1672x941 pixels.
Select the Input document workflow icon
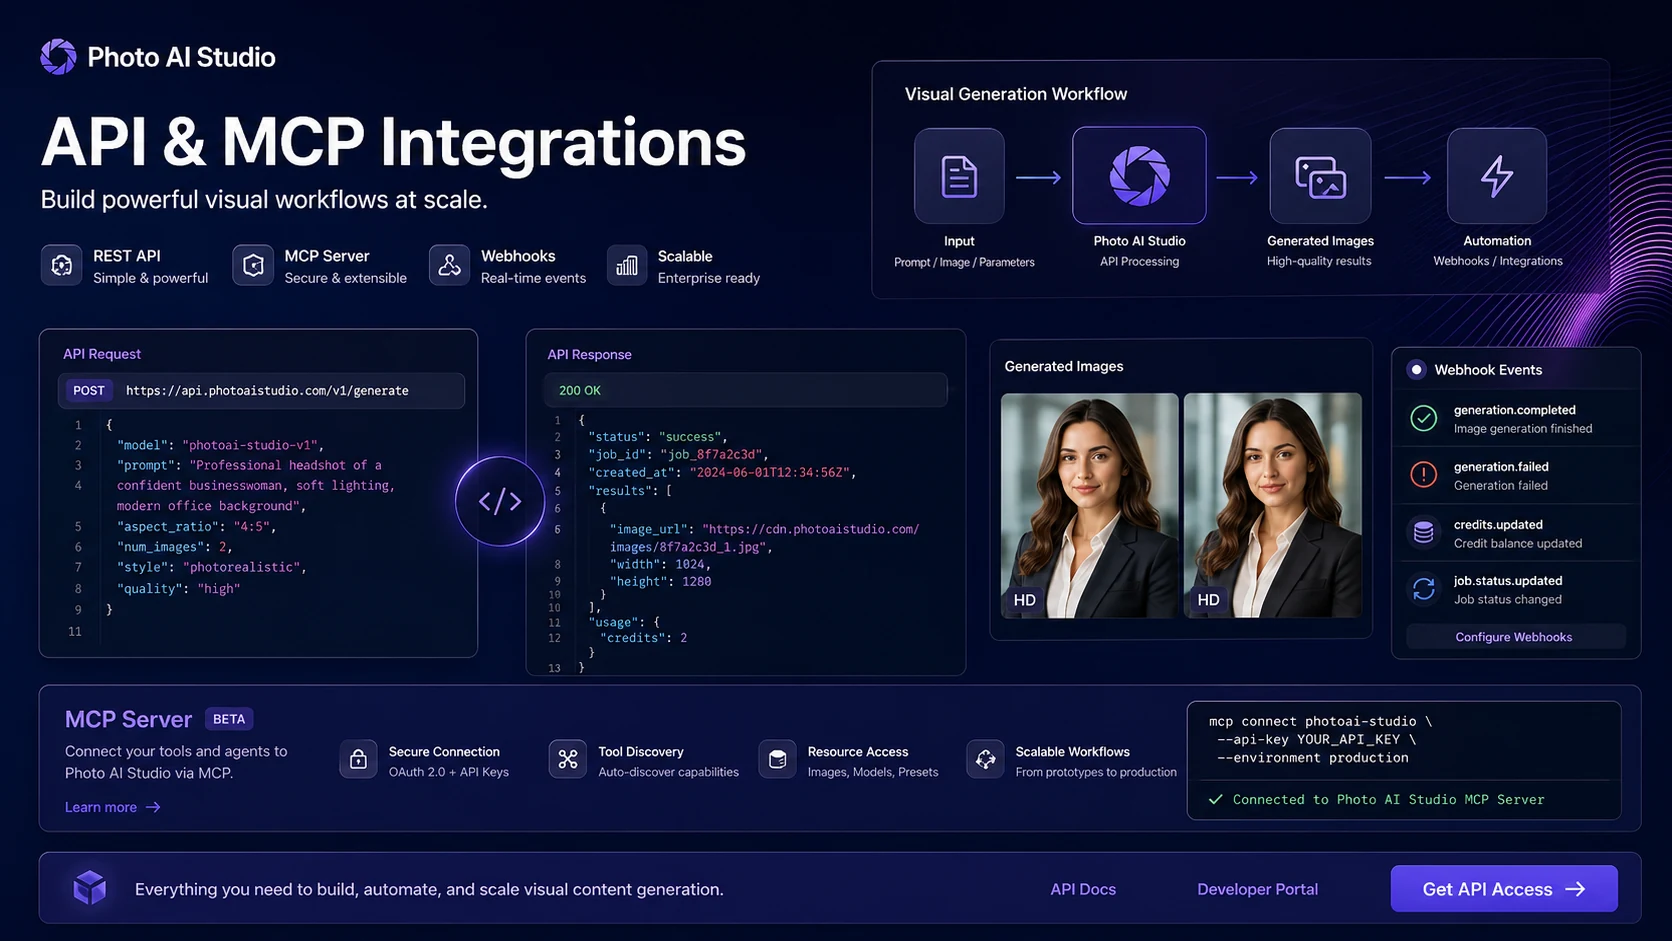click(959, 176)
